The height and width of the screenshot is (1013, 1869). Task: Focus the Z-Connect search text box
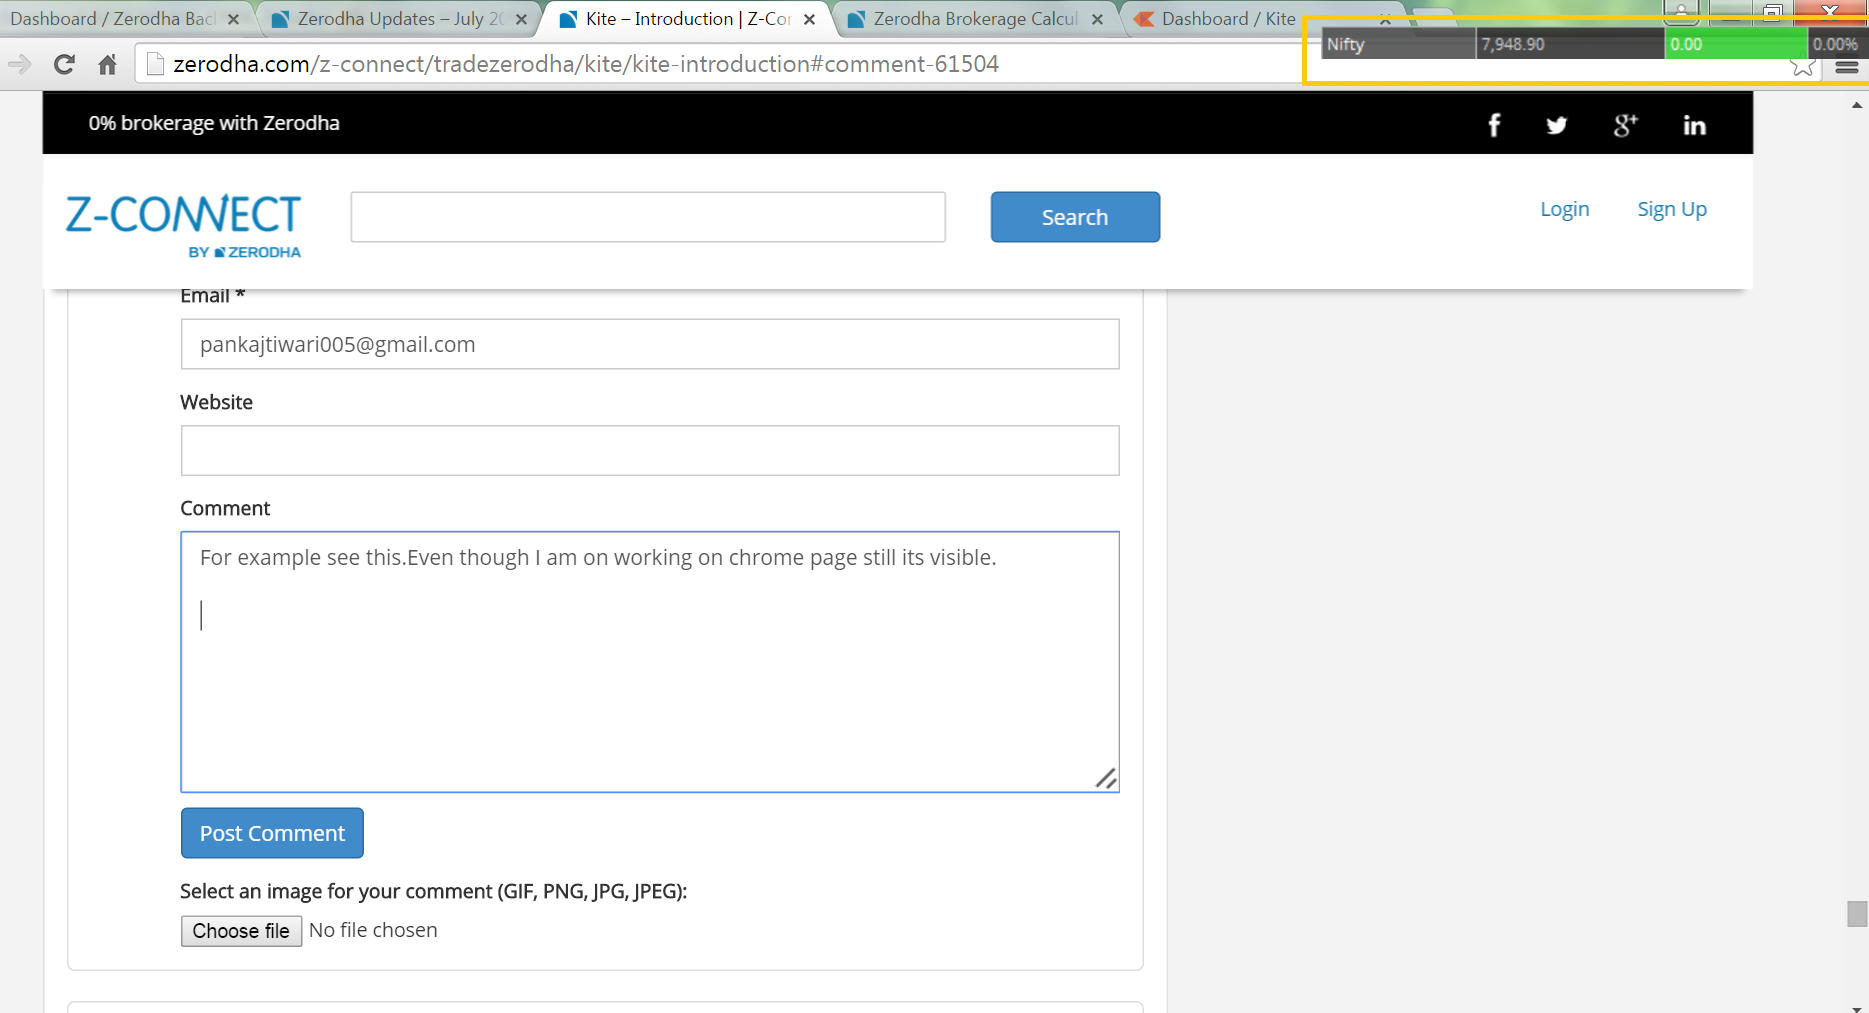click(648, 217)
